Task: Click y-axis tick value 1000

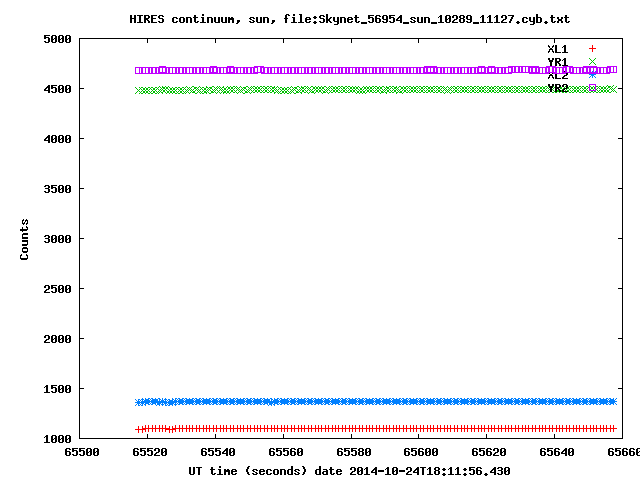Action: pos(57,439)
